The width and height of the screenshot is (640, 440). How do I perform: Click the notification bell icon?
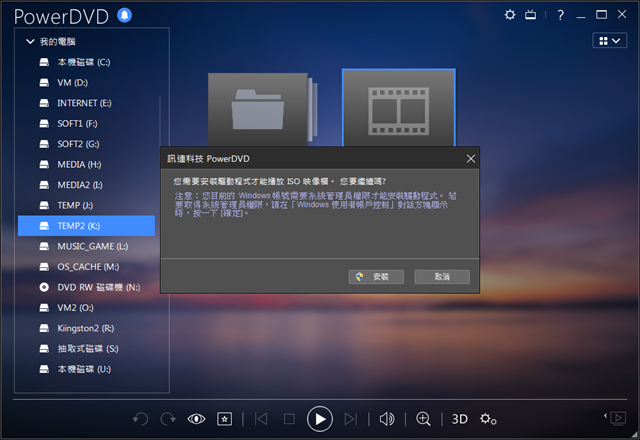tap(124, 16)
